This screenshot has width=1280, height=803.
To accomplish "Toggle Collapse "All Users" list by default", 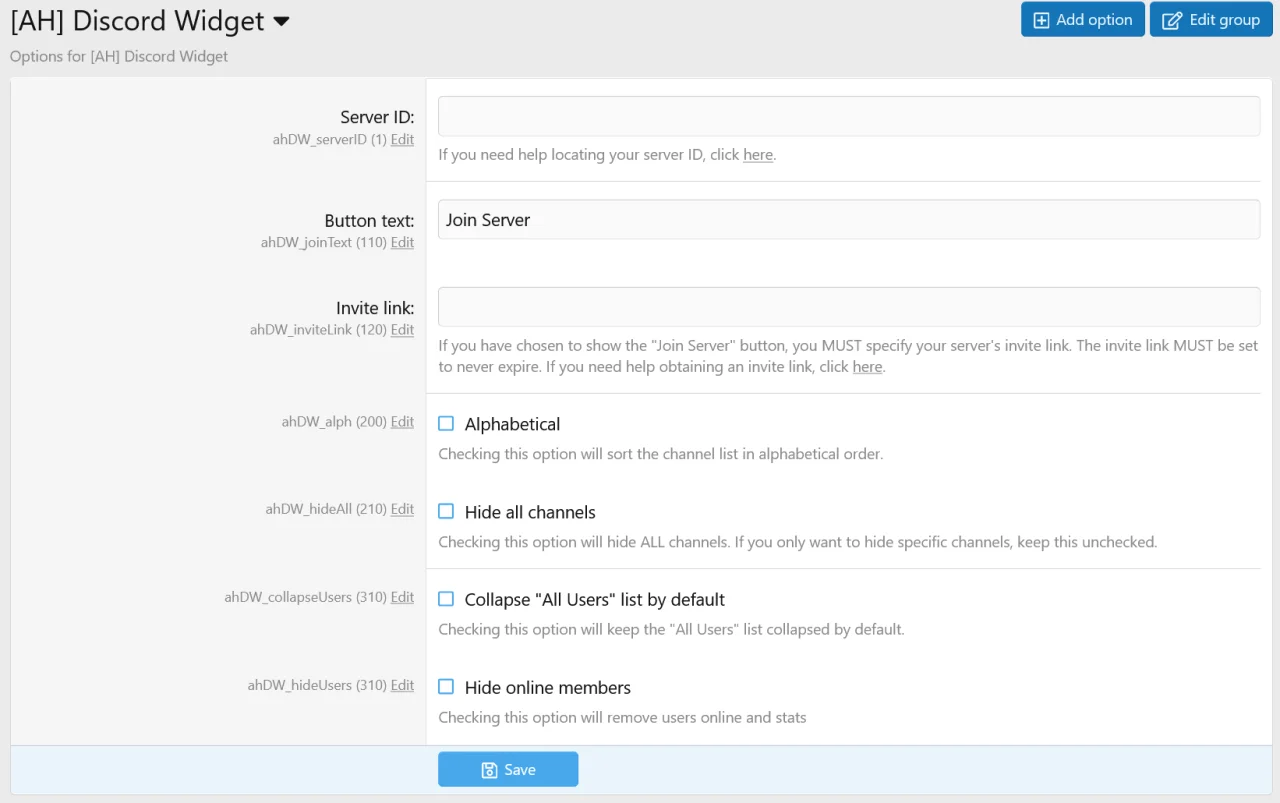I will 446,599.
